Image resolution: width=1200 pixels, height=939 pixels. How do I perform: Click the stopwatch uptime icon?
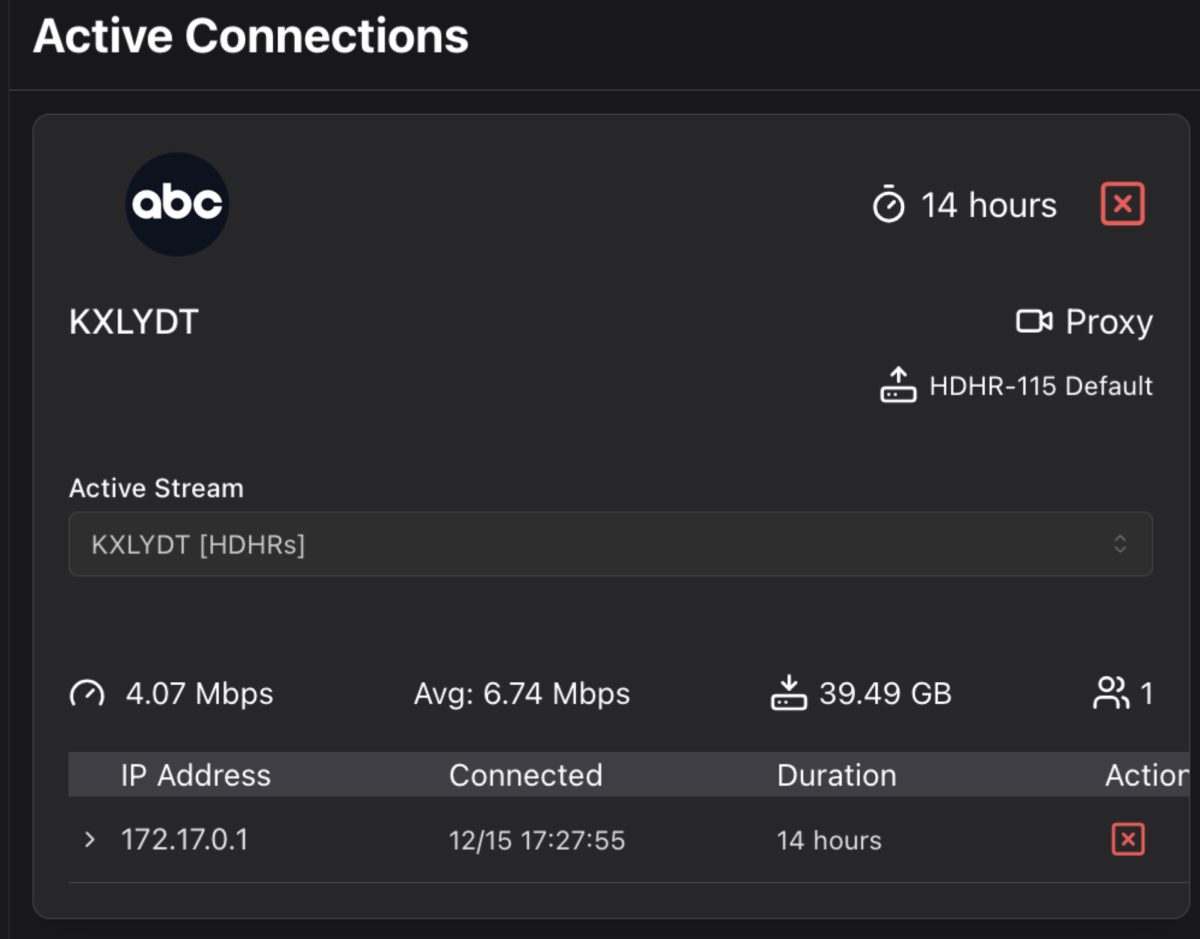888,205
